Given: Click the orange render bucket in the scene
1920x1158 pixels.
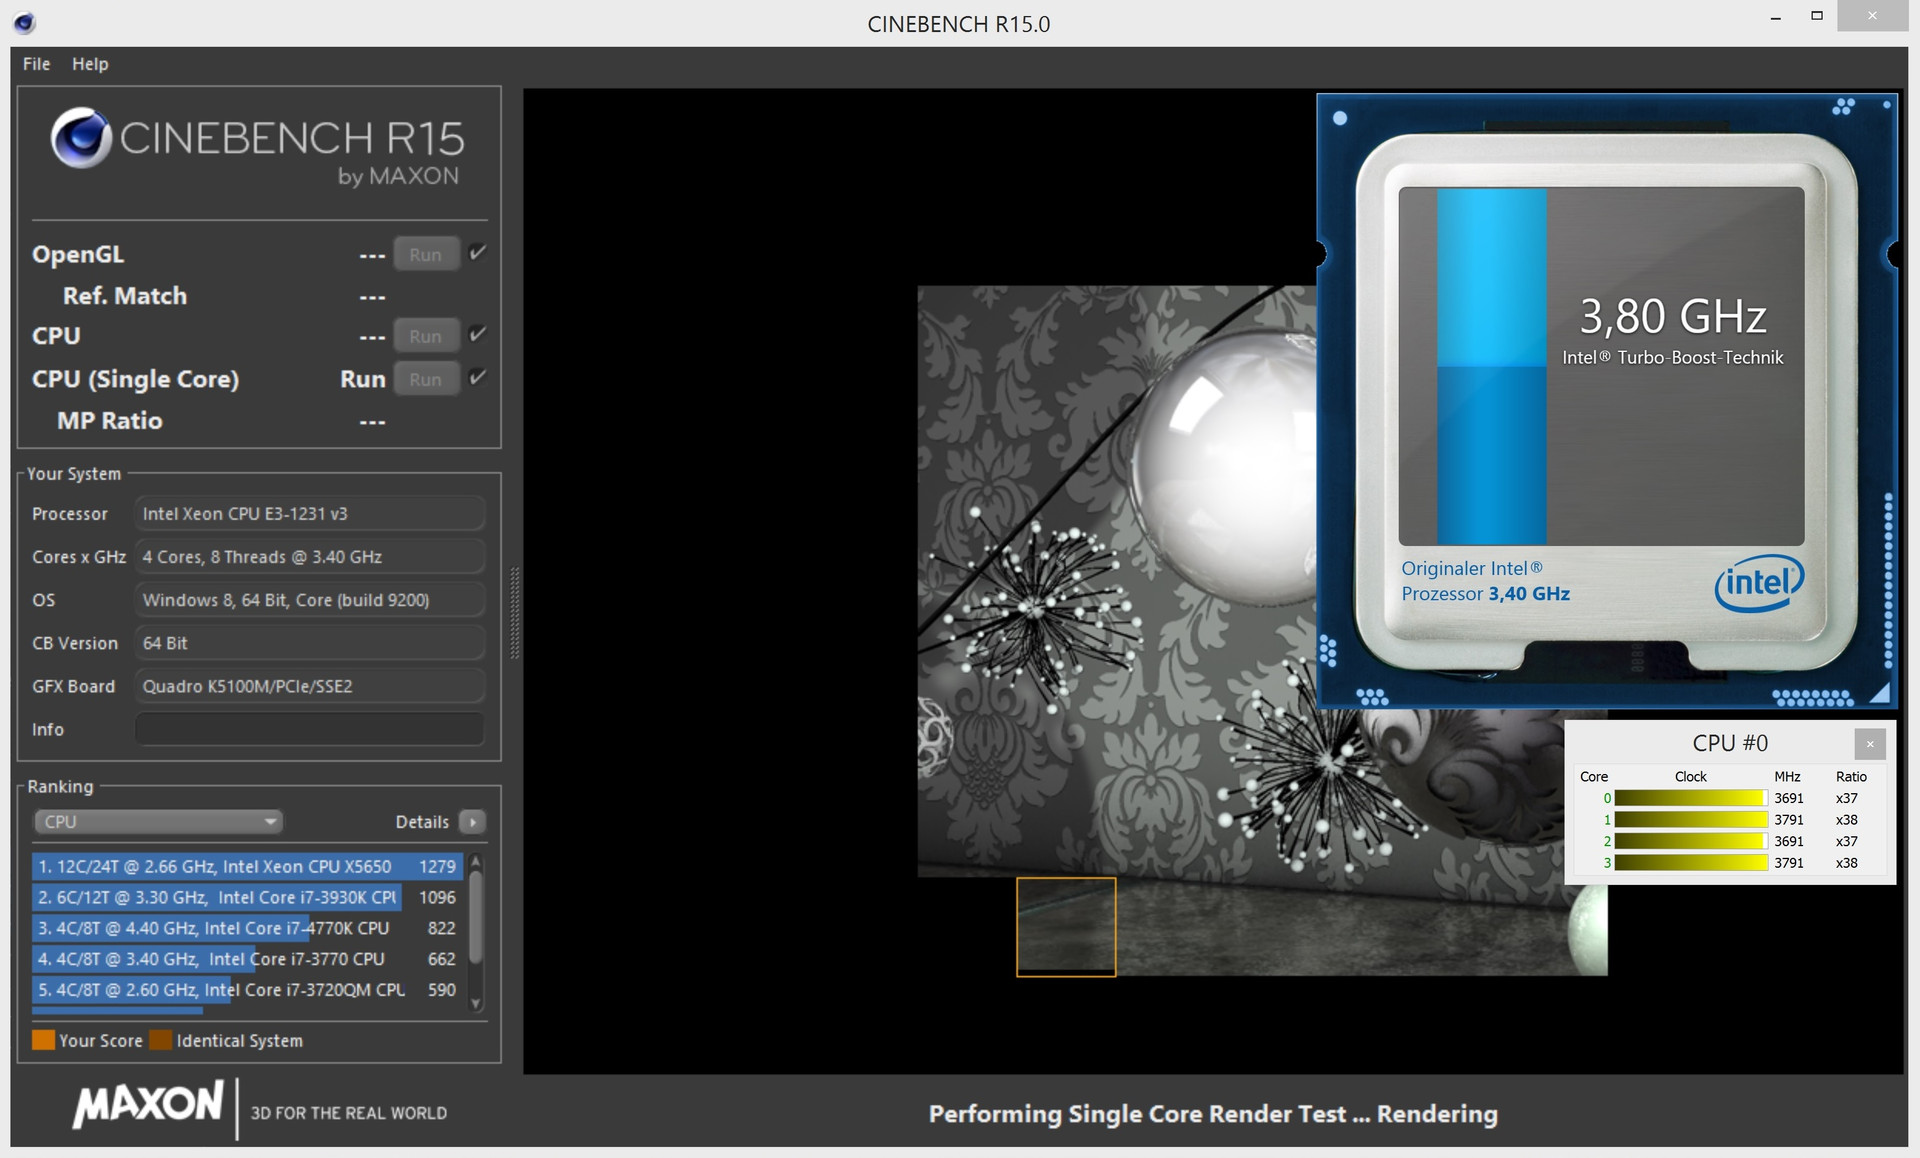Looking at the screenshot, I should [x=1066, y=926].
